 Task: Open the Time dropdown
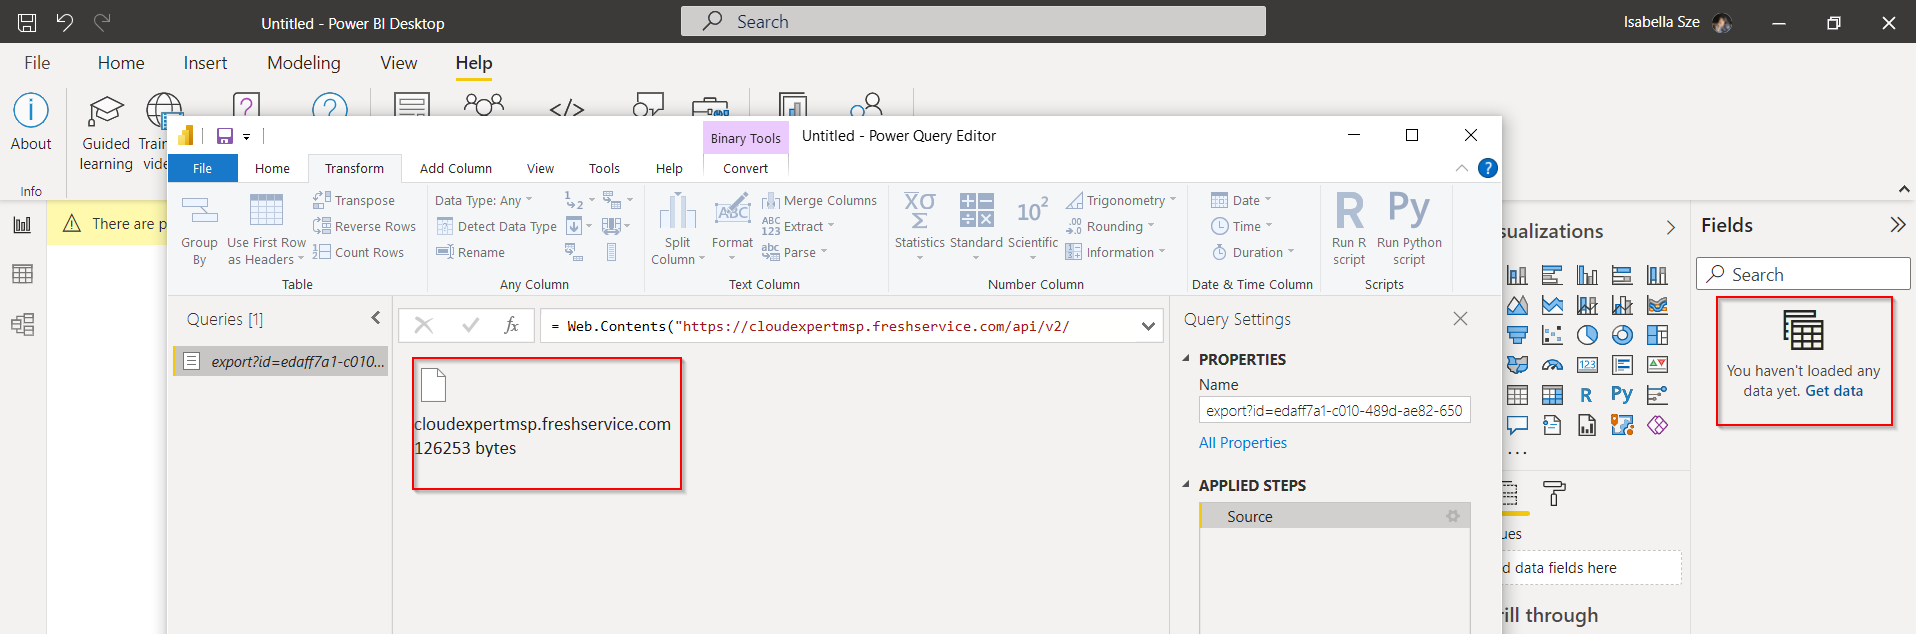(1242, 226)
